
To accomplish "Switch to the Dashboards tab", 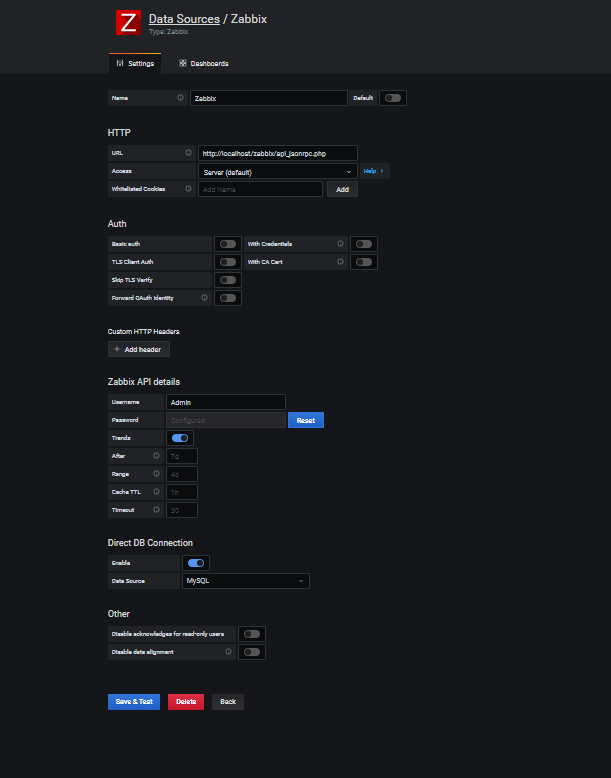I will tap(204, 64).
